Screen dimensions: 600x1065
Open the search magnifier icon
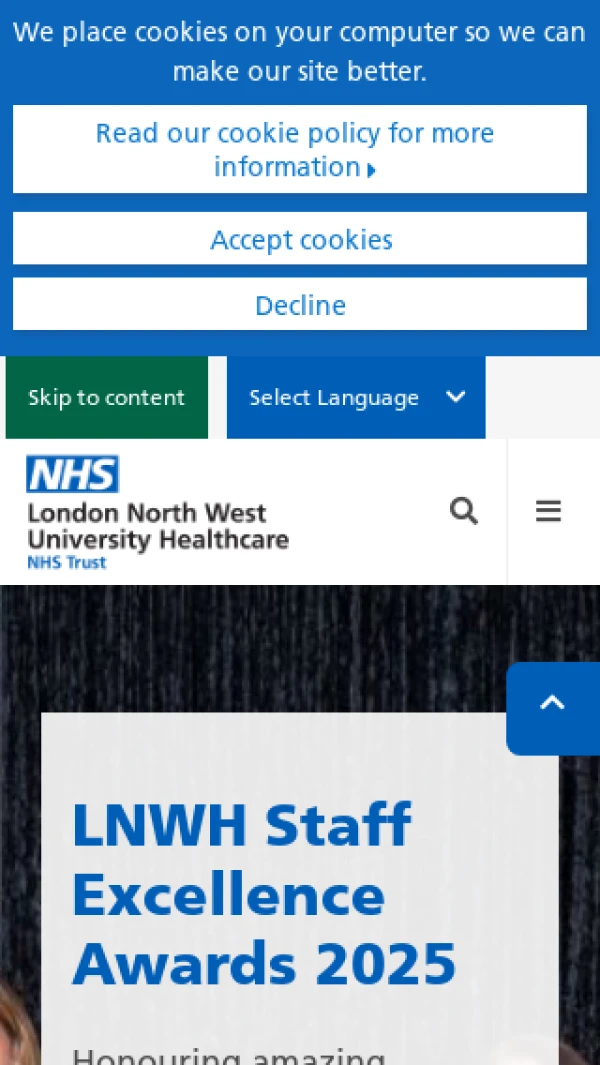[x=463, y=511]
